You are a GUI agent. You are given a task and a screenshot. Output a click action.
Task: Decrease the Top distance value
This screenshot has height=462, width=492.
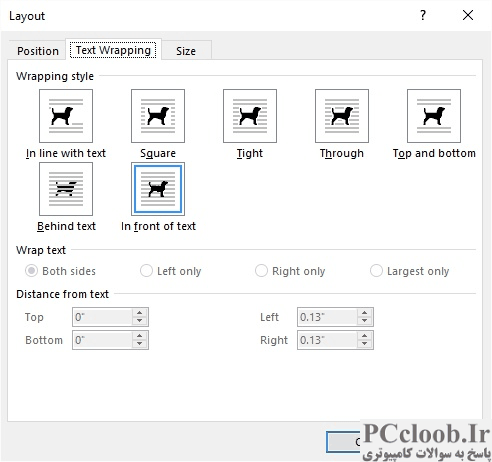(140, 321)
